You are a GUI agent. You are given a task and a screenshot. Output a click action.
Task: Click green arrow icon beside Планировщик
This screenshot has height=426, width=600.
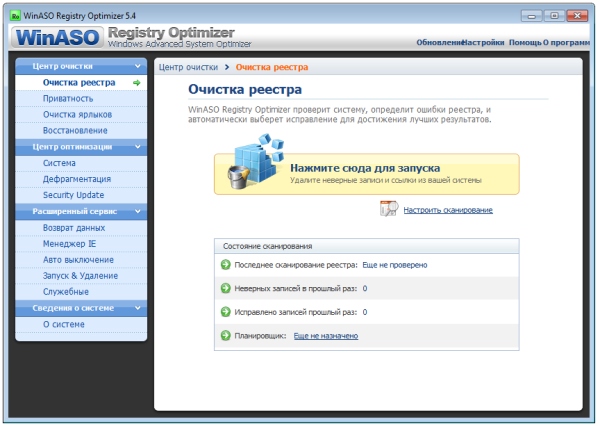pyautogui.click(x=225, y=336)
